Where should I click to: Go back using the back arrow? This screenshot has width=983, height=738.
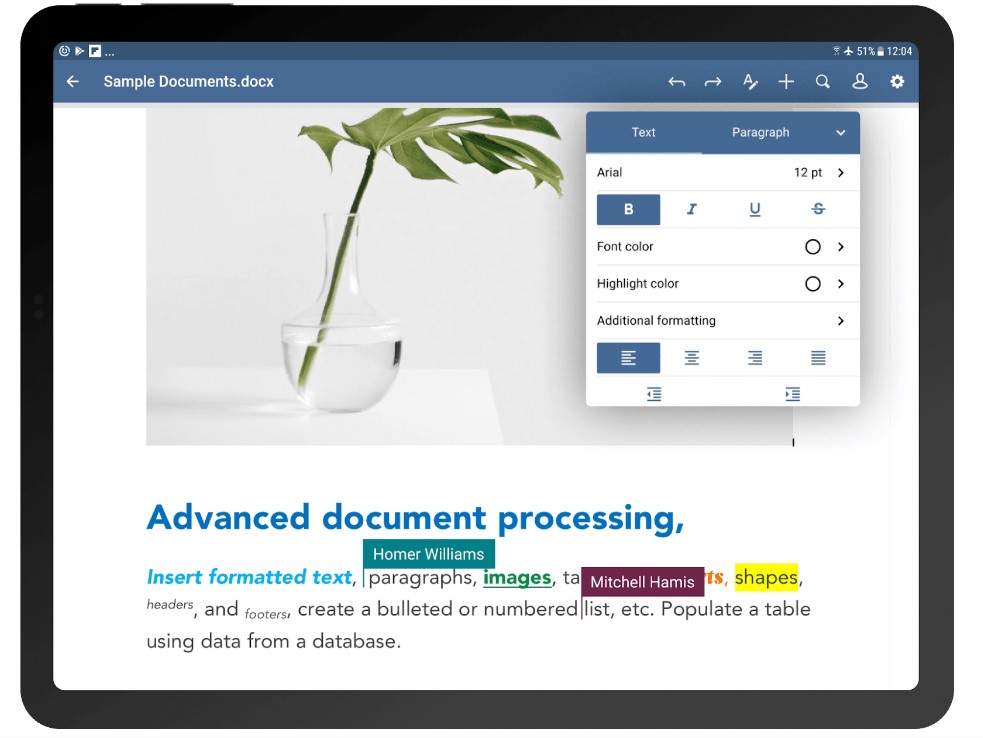click(72, 81)
